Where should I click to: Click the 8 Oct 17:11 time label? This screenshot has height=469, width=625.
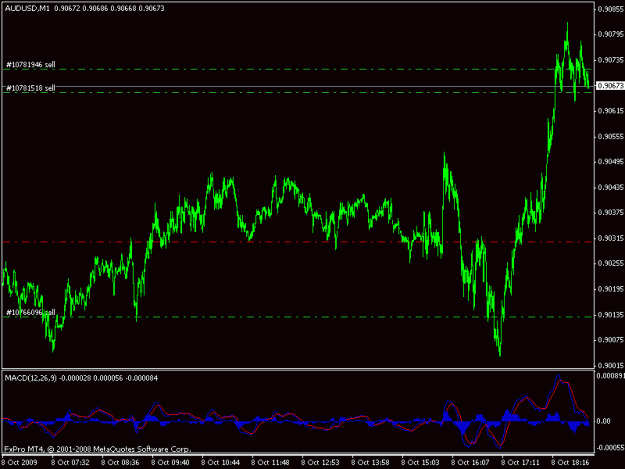[x=520, y=463]
